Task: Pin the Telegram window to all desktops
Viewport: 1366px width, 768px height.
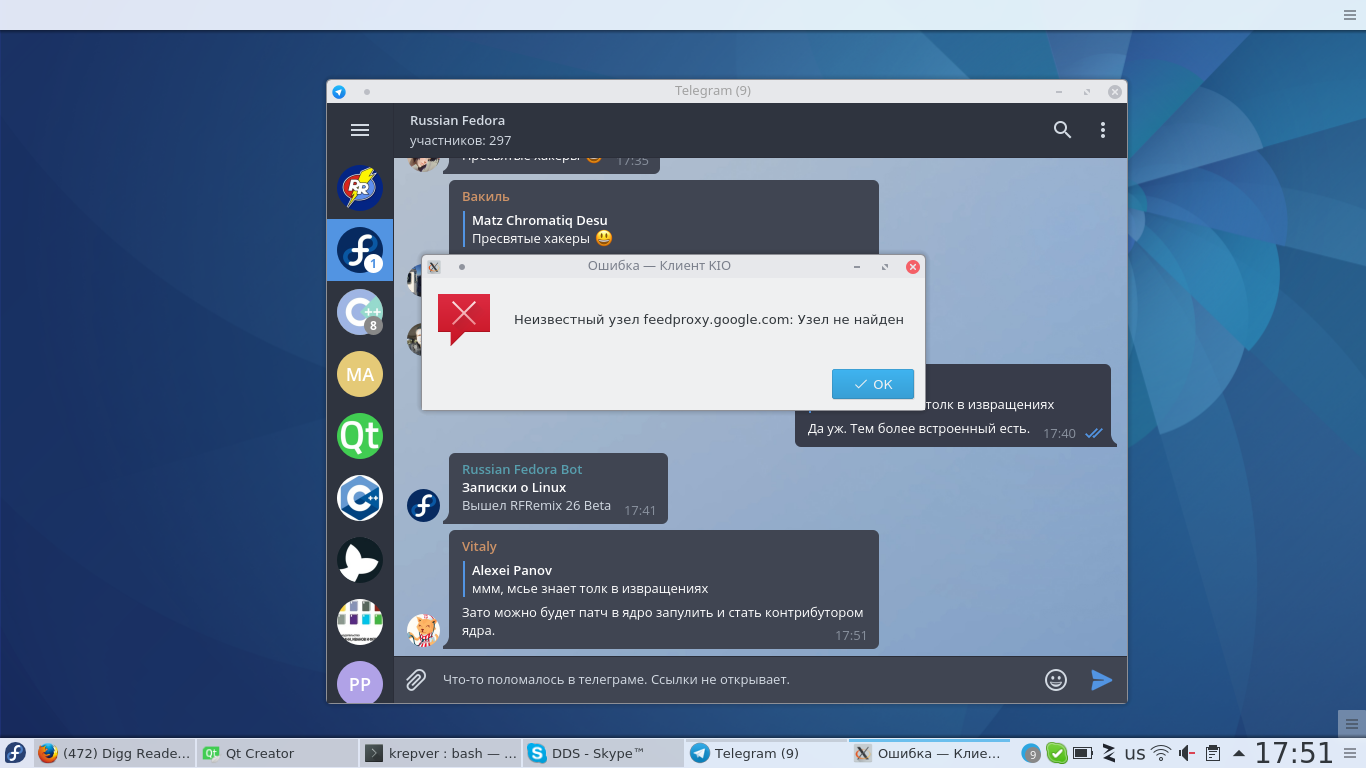Action: pyautogui.click(x=367, y=91)
